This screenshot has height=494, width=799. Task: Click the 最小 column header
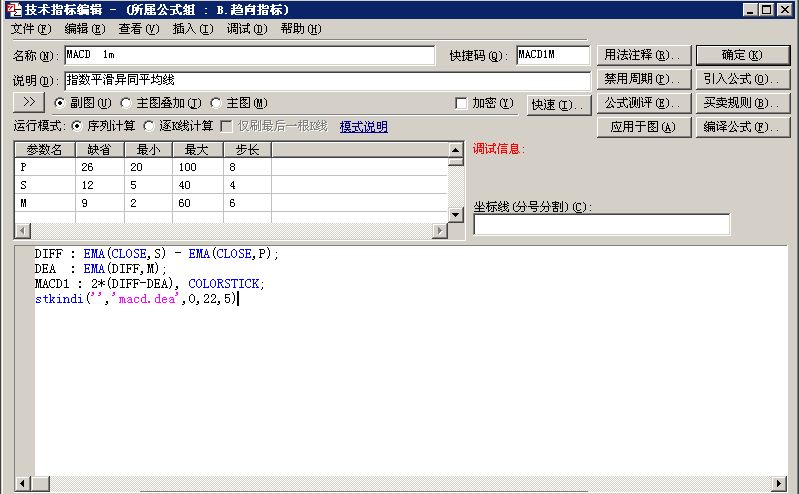click(x=148, y=150)
